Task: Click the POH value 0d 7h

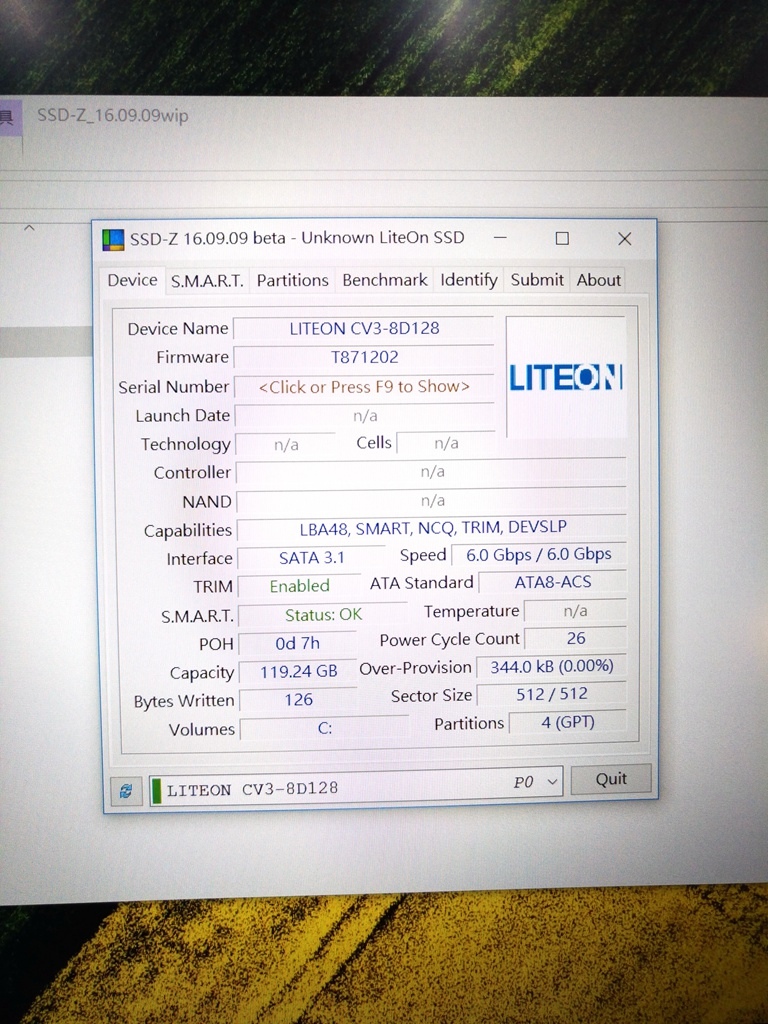Action: coord(297,643)
